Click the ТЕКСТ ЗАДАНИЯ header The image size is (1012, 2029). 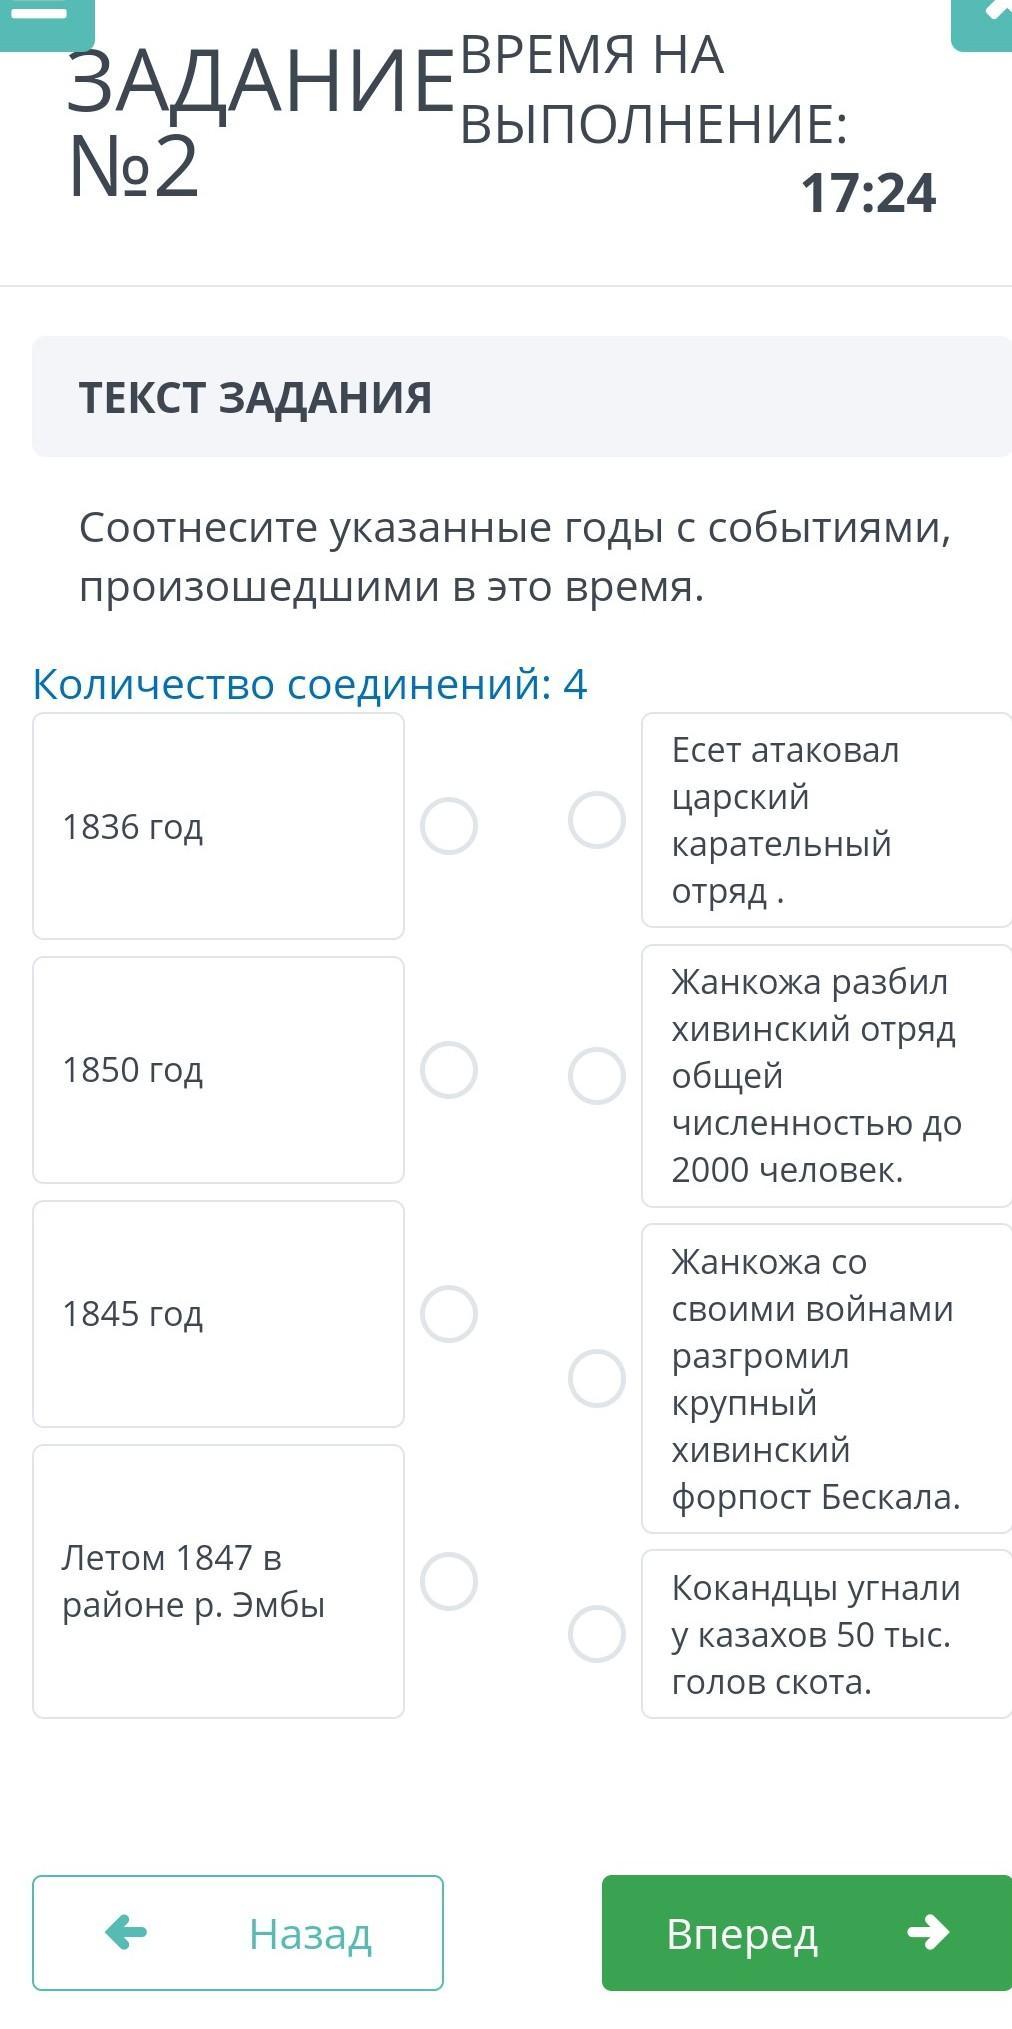256,397
